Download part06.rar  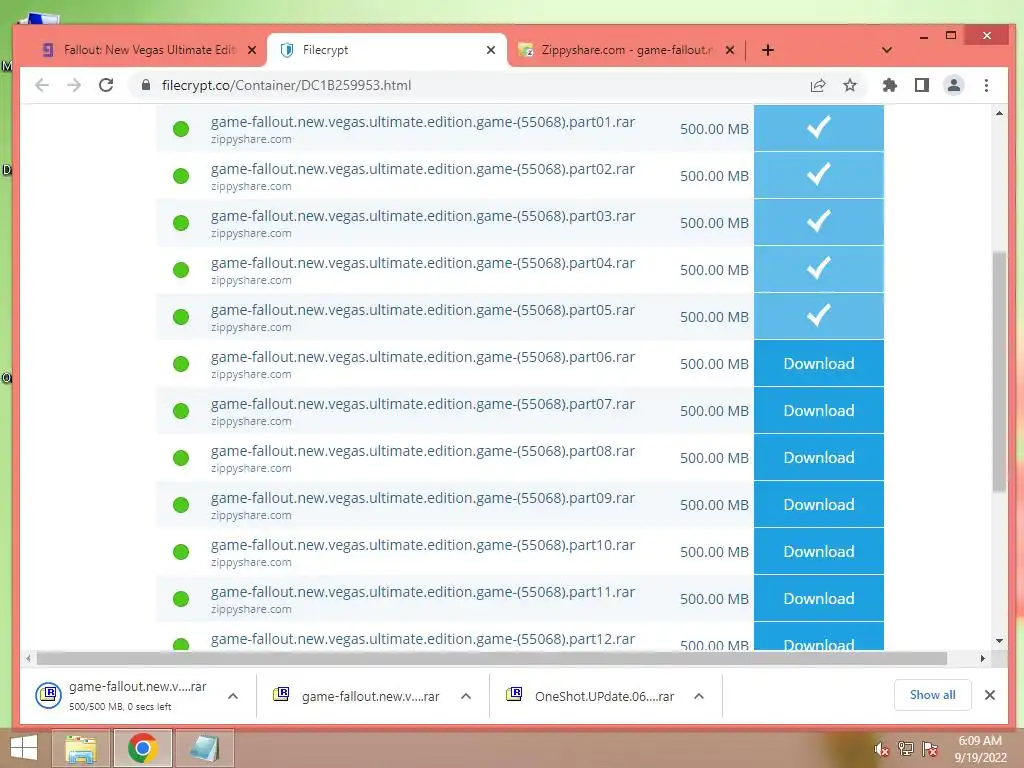pos(818,363)
